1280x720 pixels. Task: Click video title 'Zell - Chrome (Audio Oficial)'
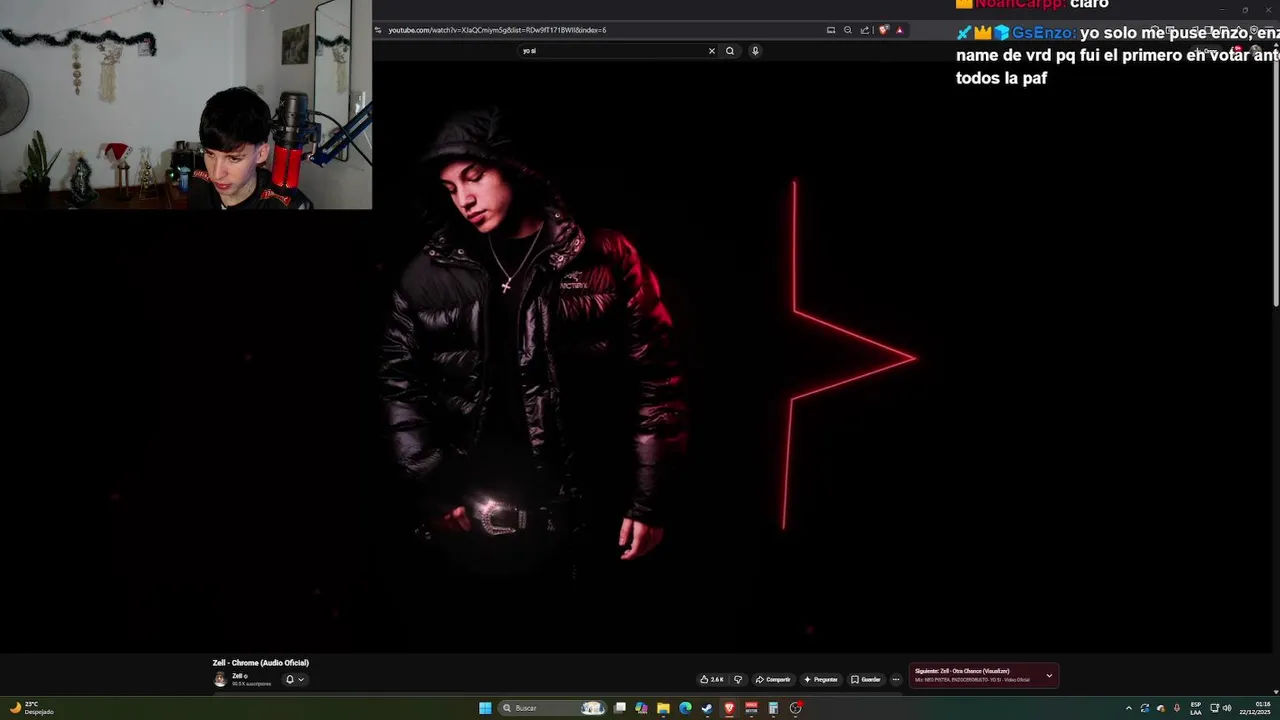click(x=260, y=663)
